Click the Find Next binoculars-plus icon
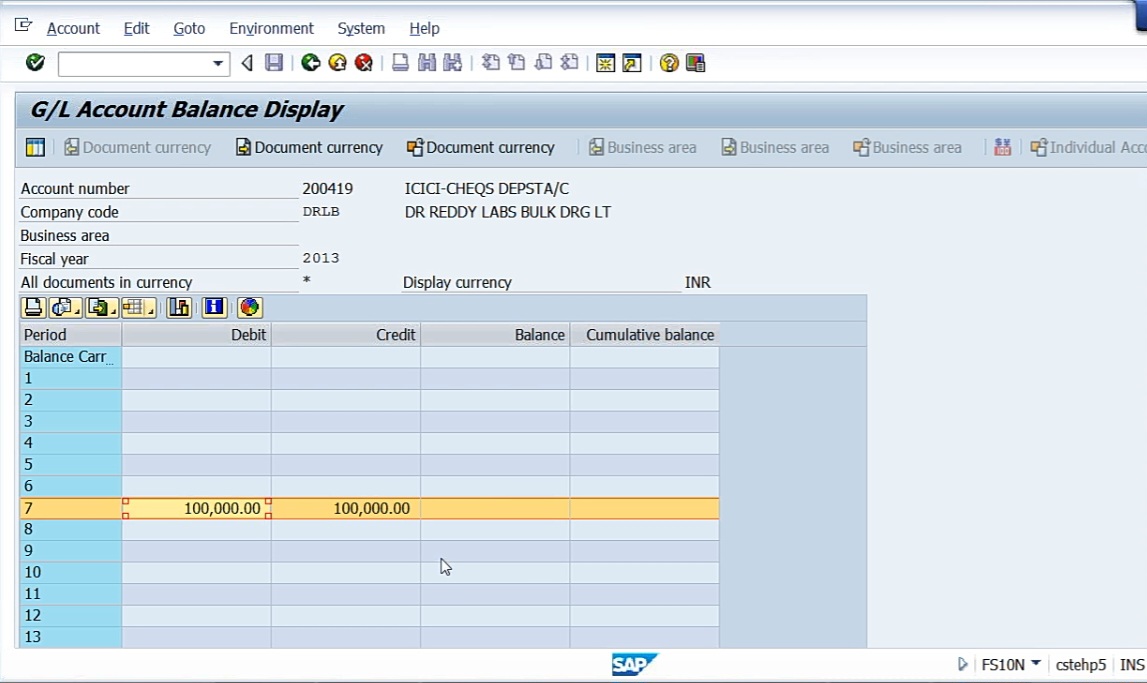This screenshot has width=1147, height=683. coord(453,63)
